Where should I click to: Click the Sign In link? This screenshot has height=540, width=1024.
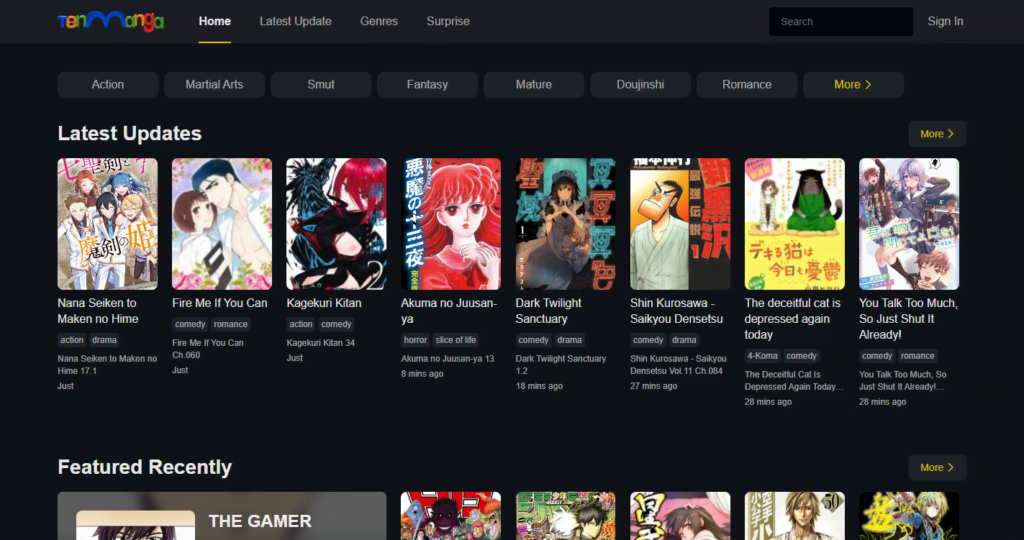click(945, 22)
